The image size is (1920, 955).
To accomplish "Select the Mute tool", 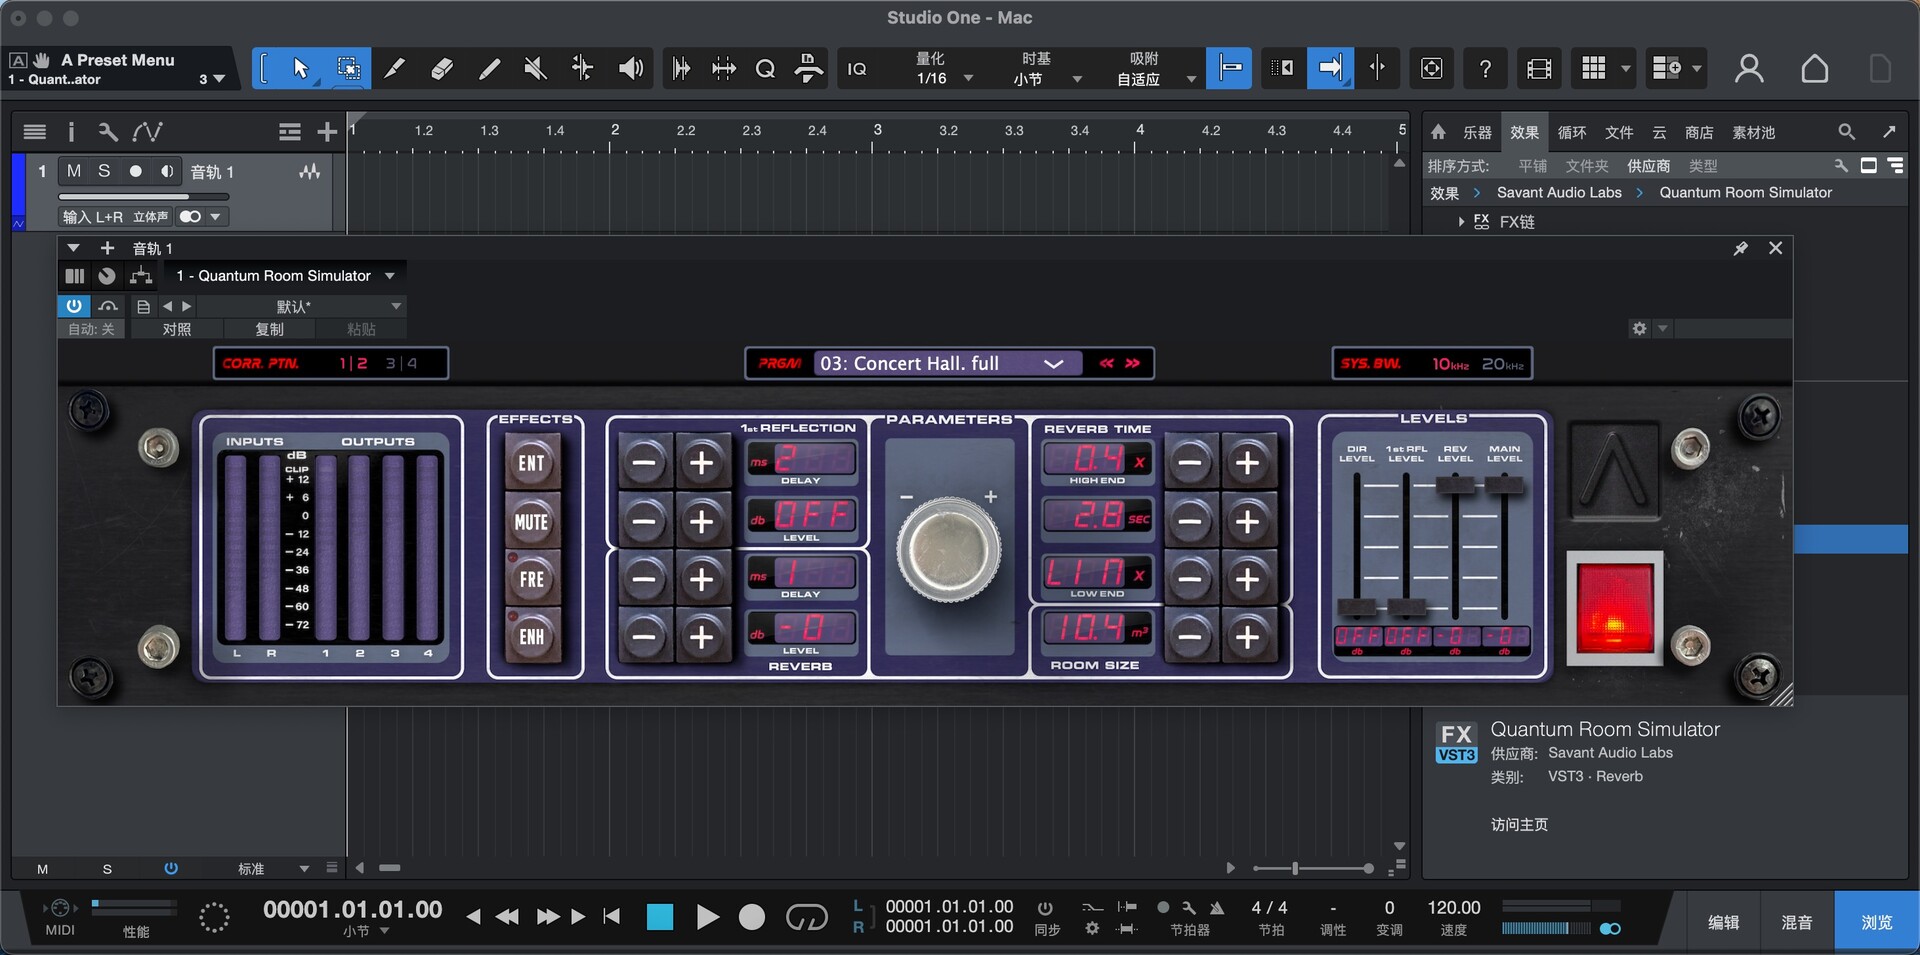I will coord(535,68).
